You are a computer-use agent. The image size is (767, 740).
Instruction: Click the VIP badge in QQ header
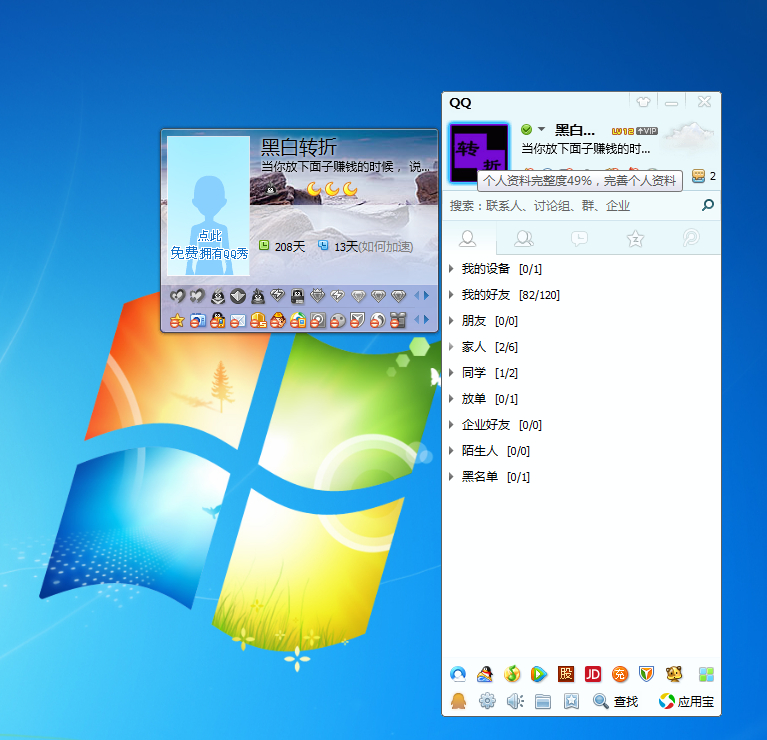(x=647, y=131)
